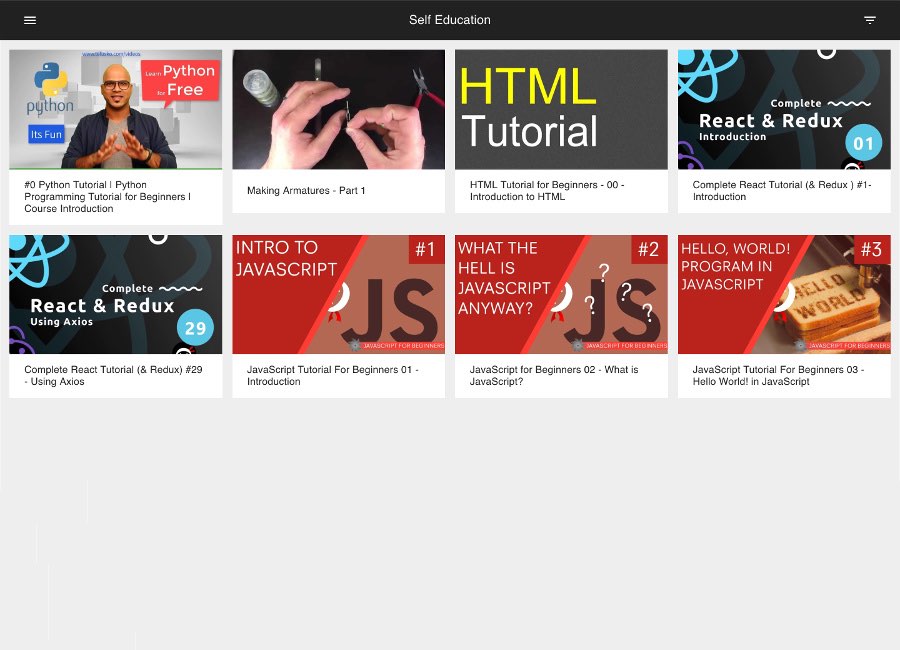This screenshot has height=650, width=900.
Task: Open the yellow HTML Tutorial thumbnail
Action: coord(561,109)
